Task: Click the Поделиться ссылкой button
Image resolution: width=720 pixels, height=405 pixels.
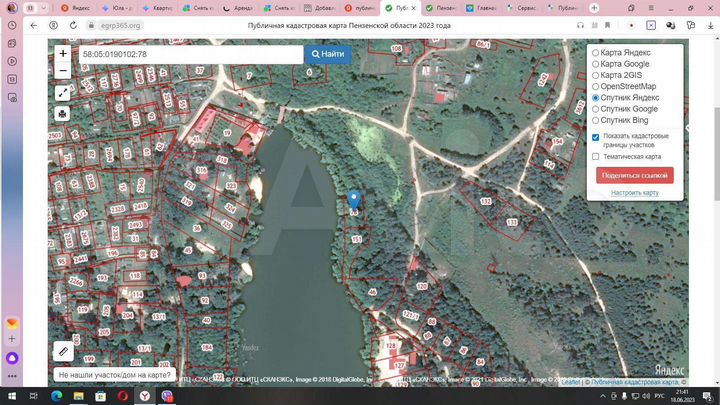Action: (x=635, y=175)
